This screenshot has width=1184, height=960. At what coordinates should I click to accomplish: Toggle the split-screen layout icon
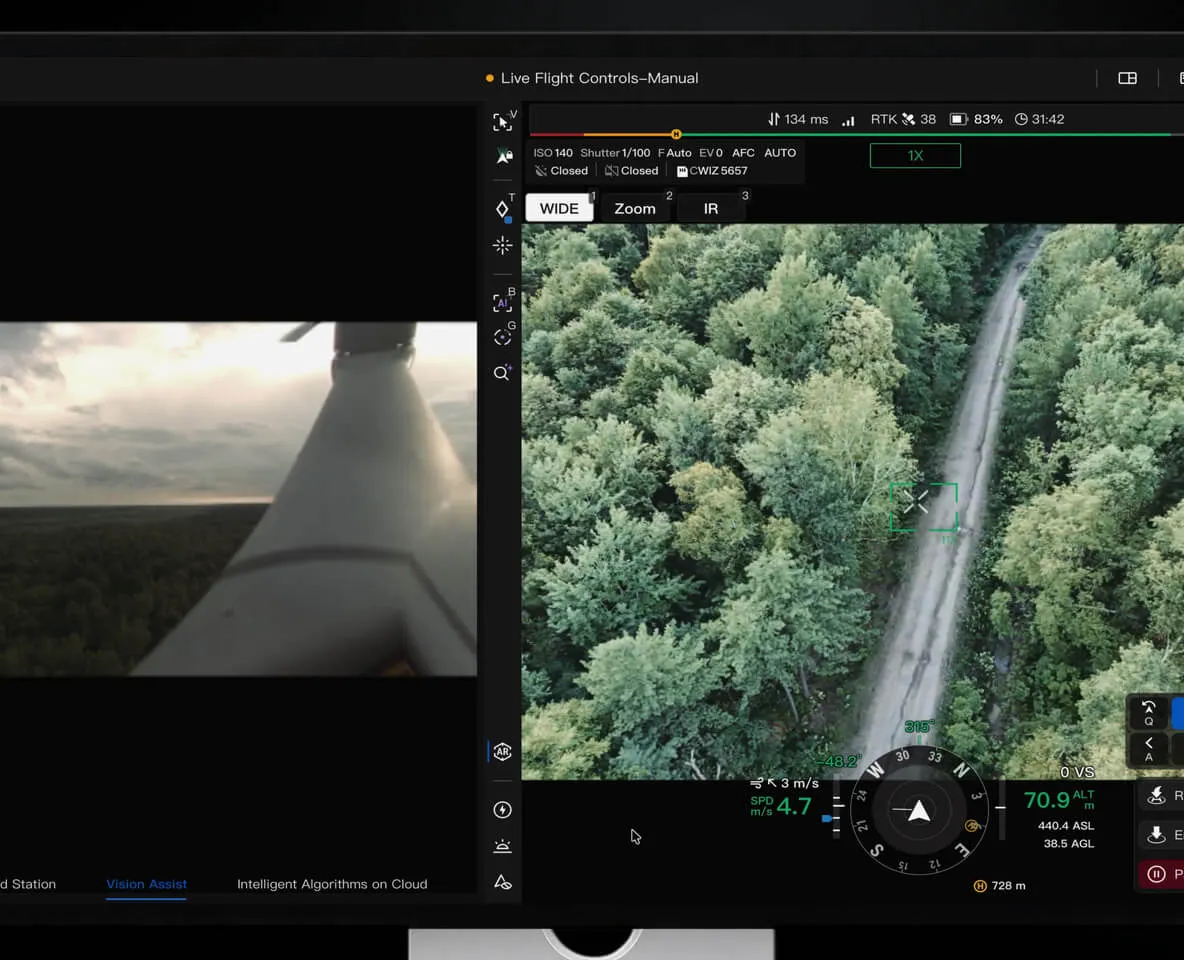(x=1127, y=78)
